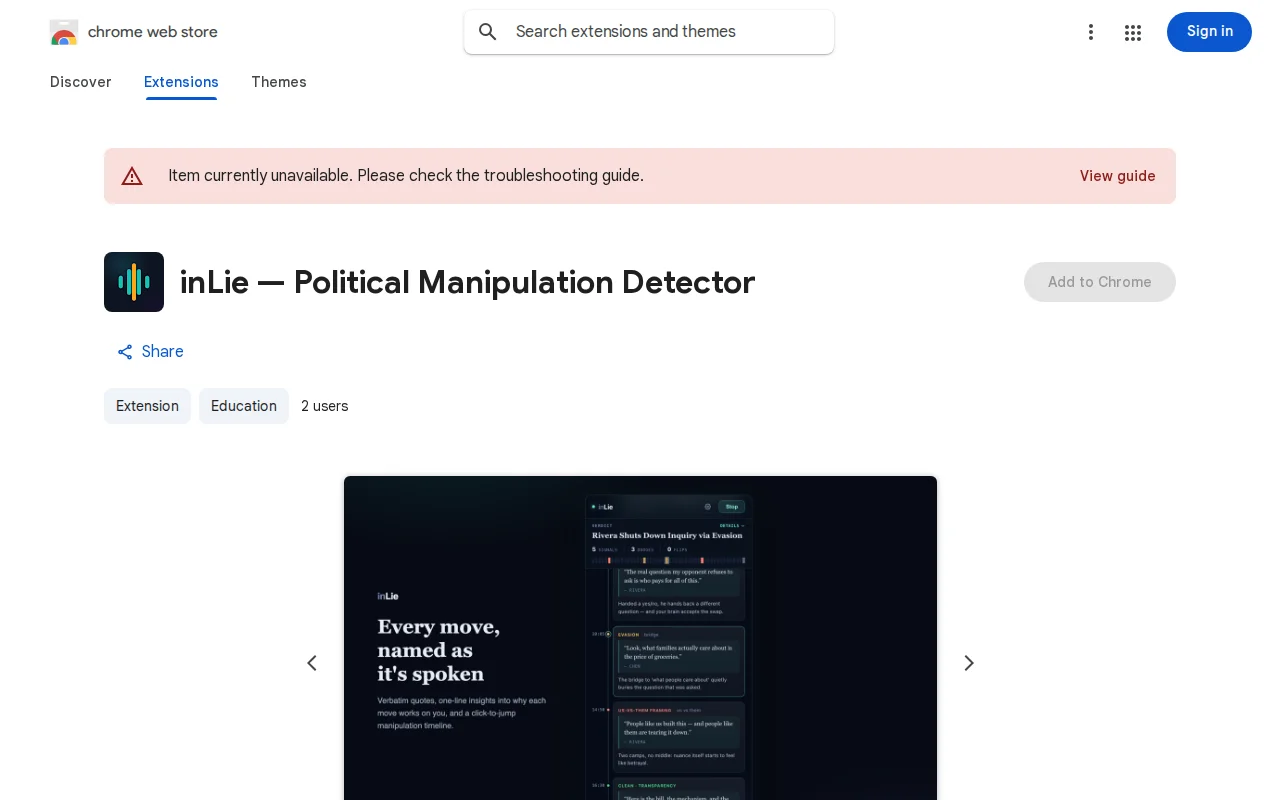Click the Item currently unavailable message text
The height and width of the screenshot is (800, 1280).
coord(406,176)
